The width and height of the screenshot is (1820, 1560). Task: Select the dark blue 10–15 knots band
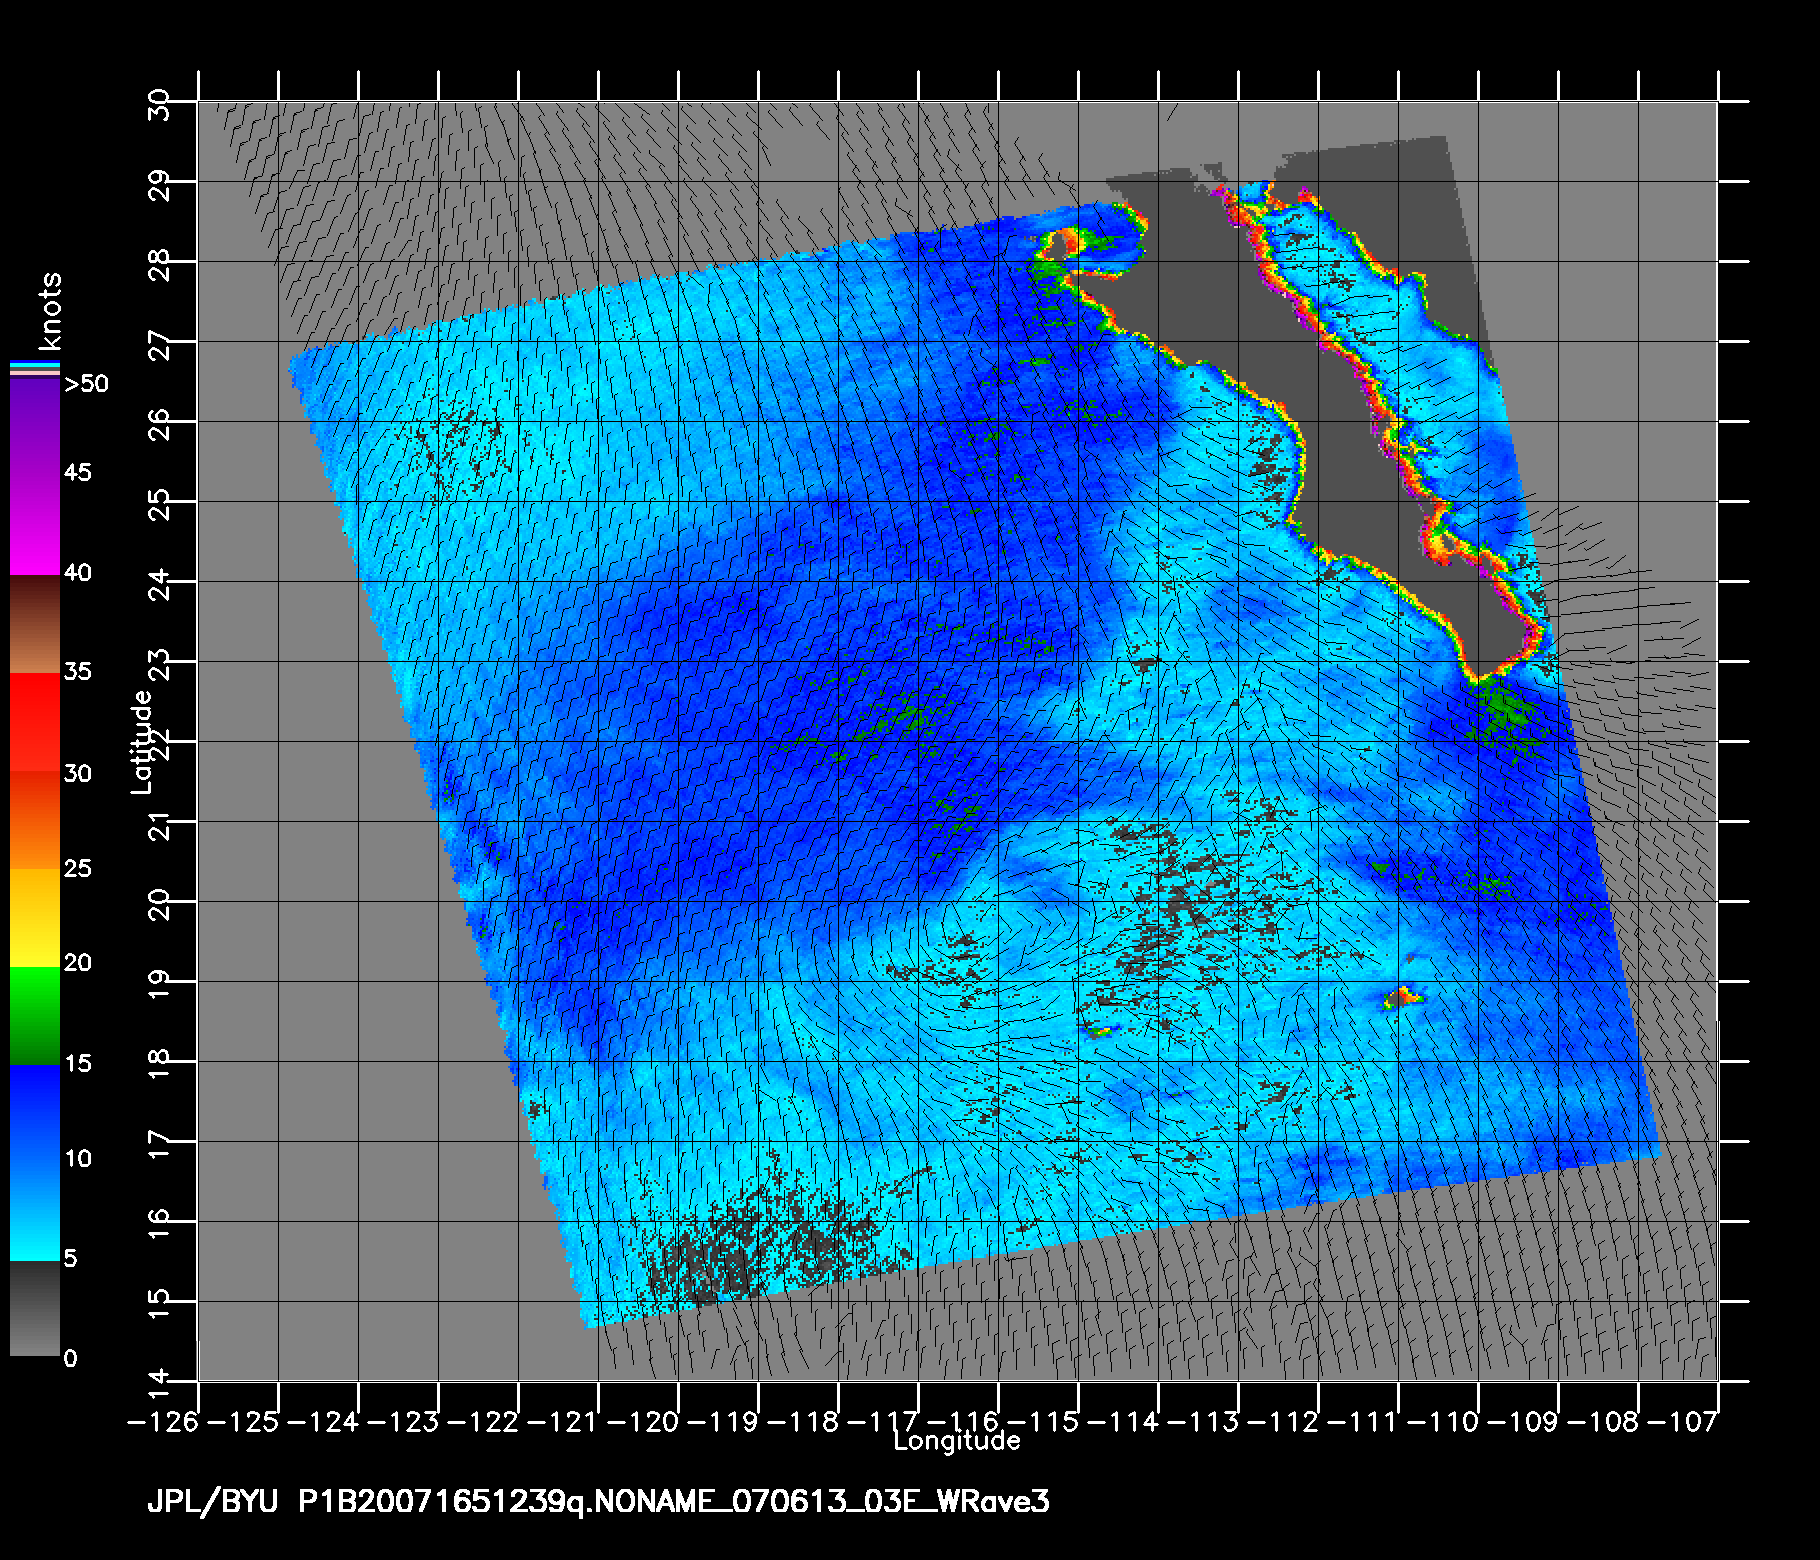point(35,1114)
